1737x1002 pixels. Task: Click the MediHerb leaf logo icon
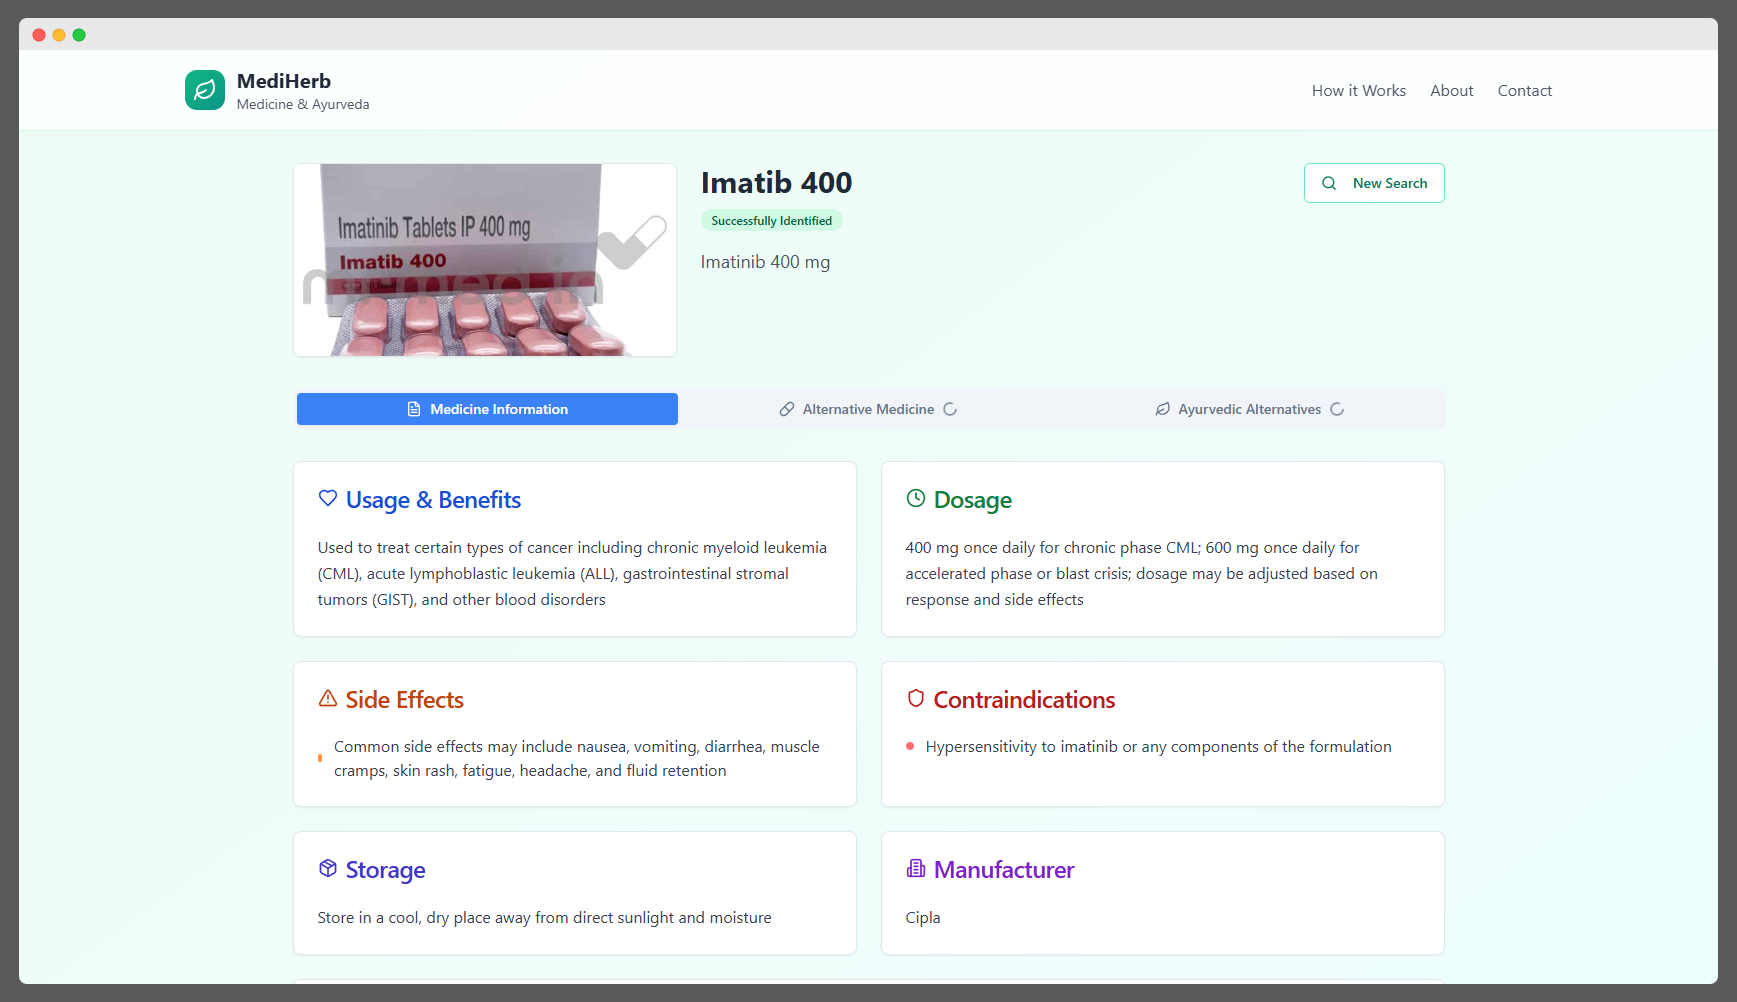pyautogui.click(x=205, y=90)
